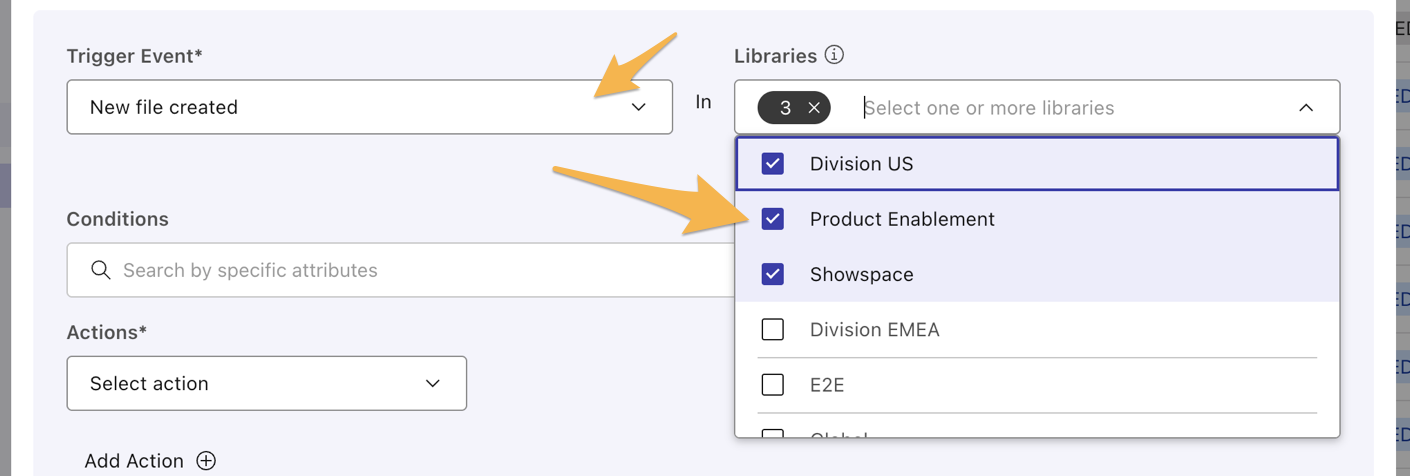Uncheck the Product Enablement checkbox

[773, 219]
